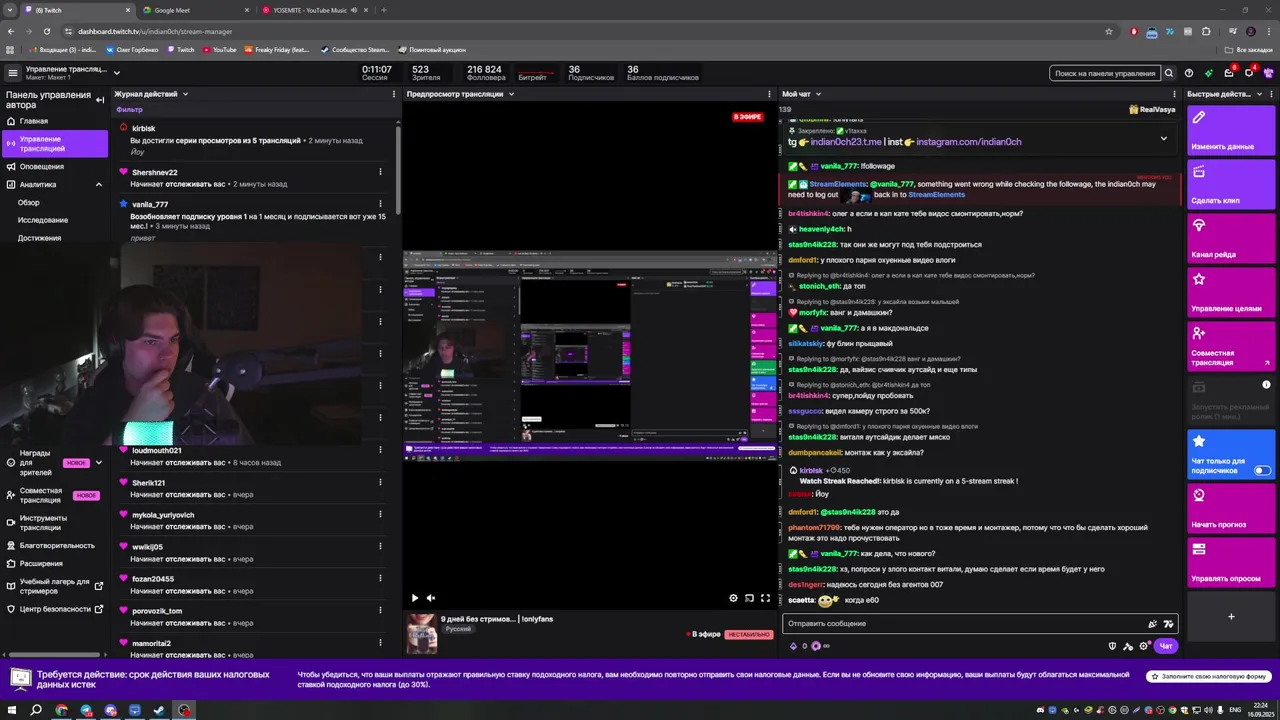Open the emote picker in chat input
This screenshot has height=720, width=1280.
coord(1168,623)
